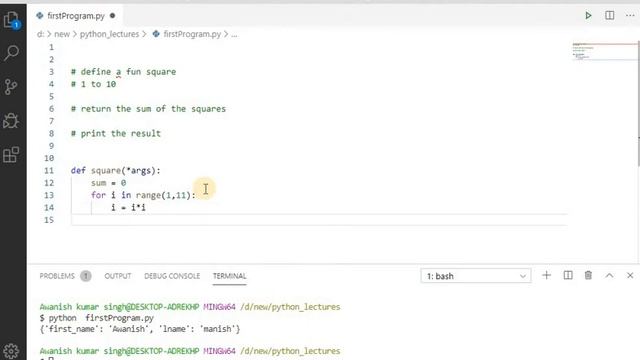This screenshot has width=640, height=360.
Task: Click the comment '# 1 to 10'
Action: [x=93, y=84]
